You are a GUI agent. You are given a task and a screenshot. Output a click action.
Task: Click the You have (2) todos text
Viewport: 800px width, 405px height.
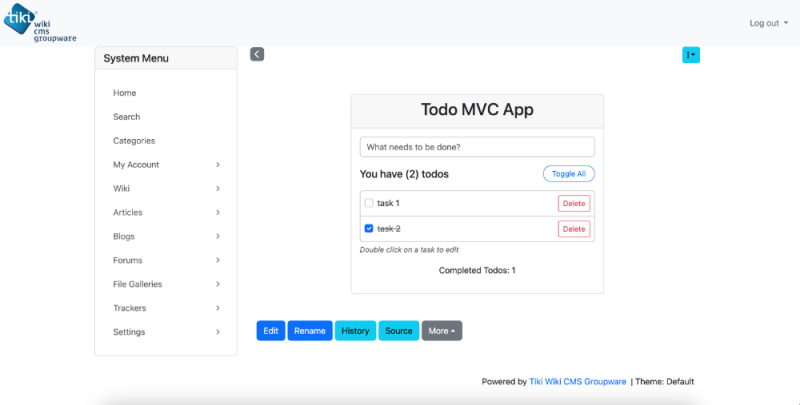pyautogui.click(x=404, y=174)
